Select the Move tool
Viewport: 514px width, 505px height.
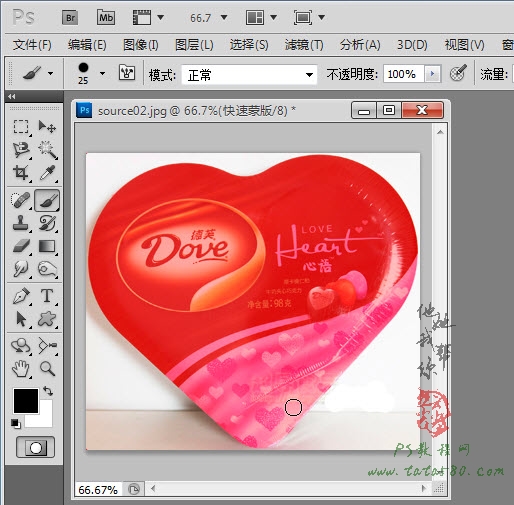click(47, 127)
